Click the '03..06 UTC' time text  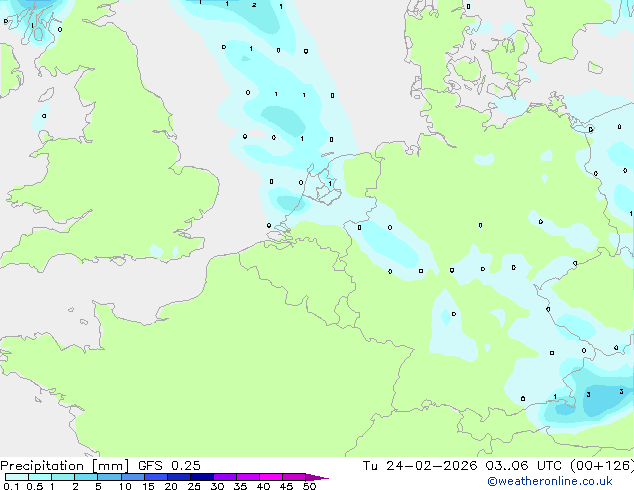(x=523, y=466)
